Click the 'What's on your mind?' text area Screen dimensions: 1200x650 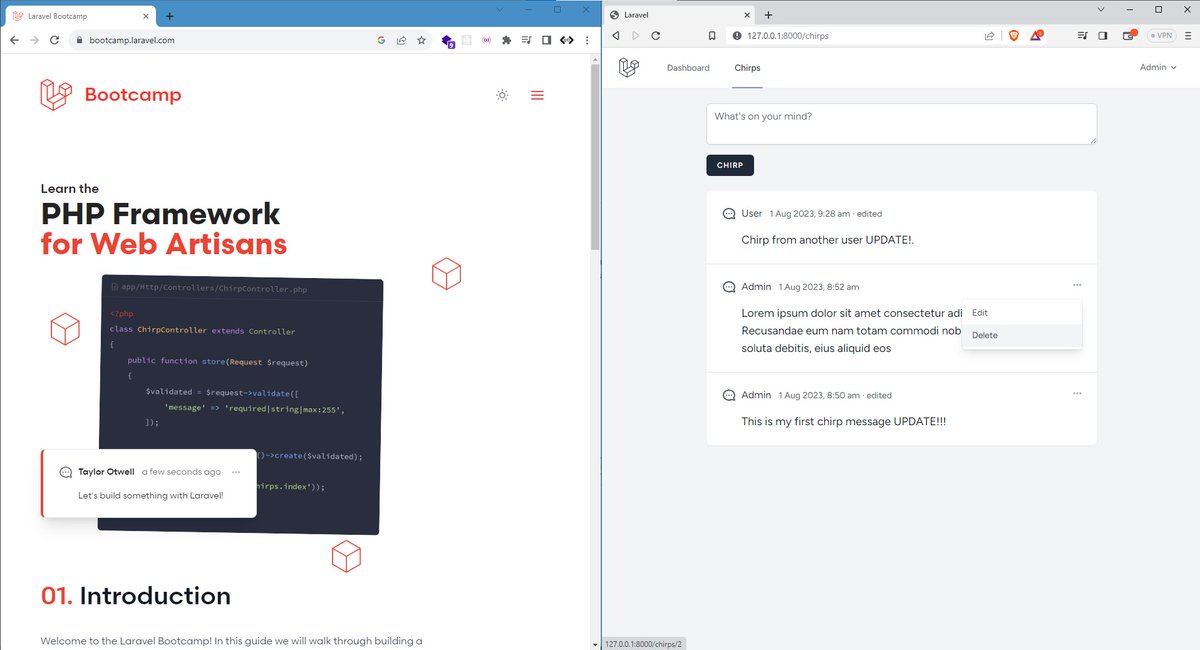pos(901,124)
